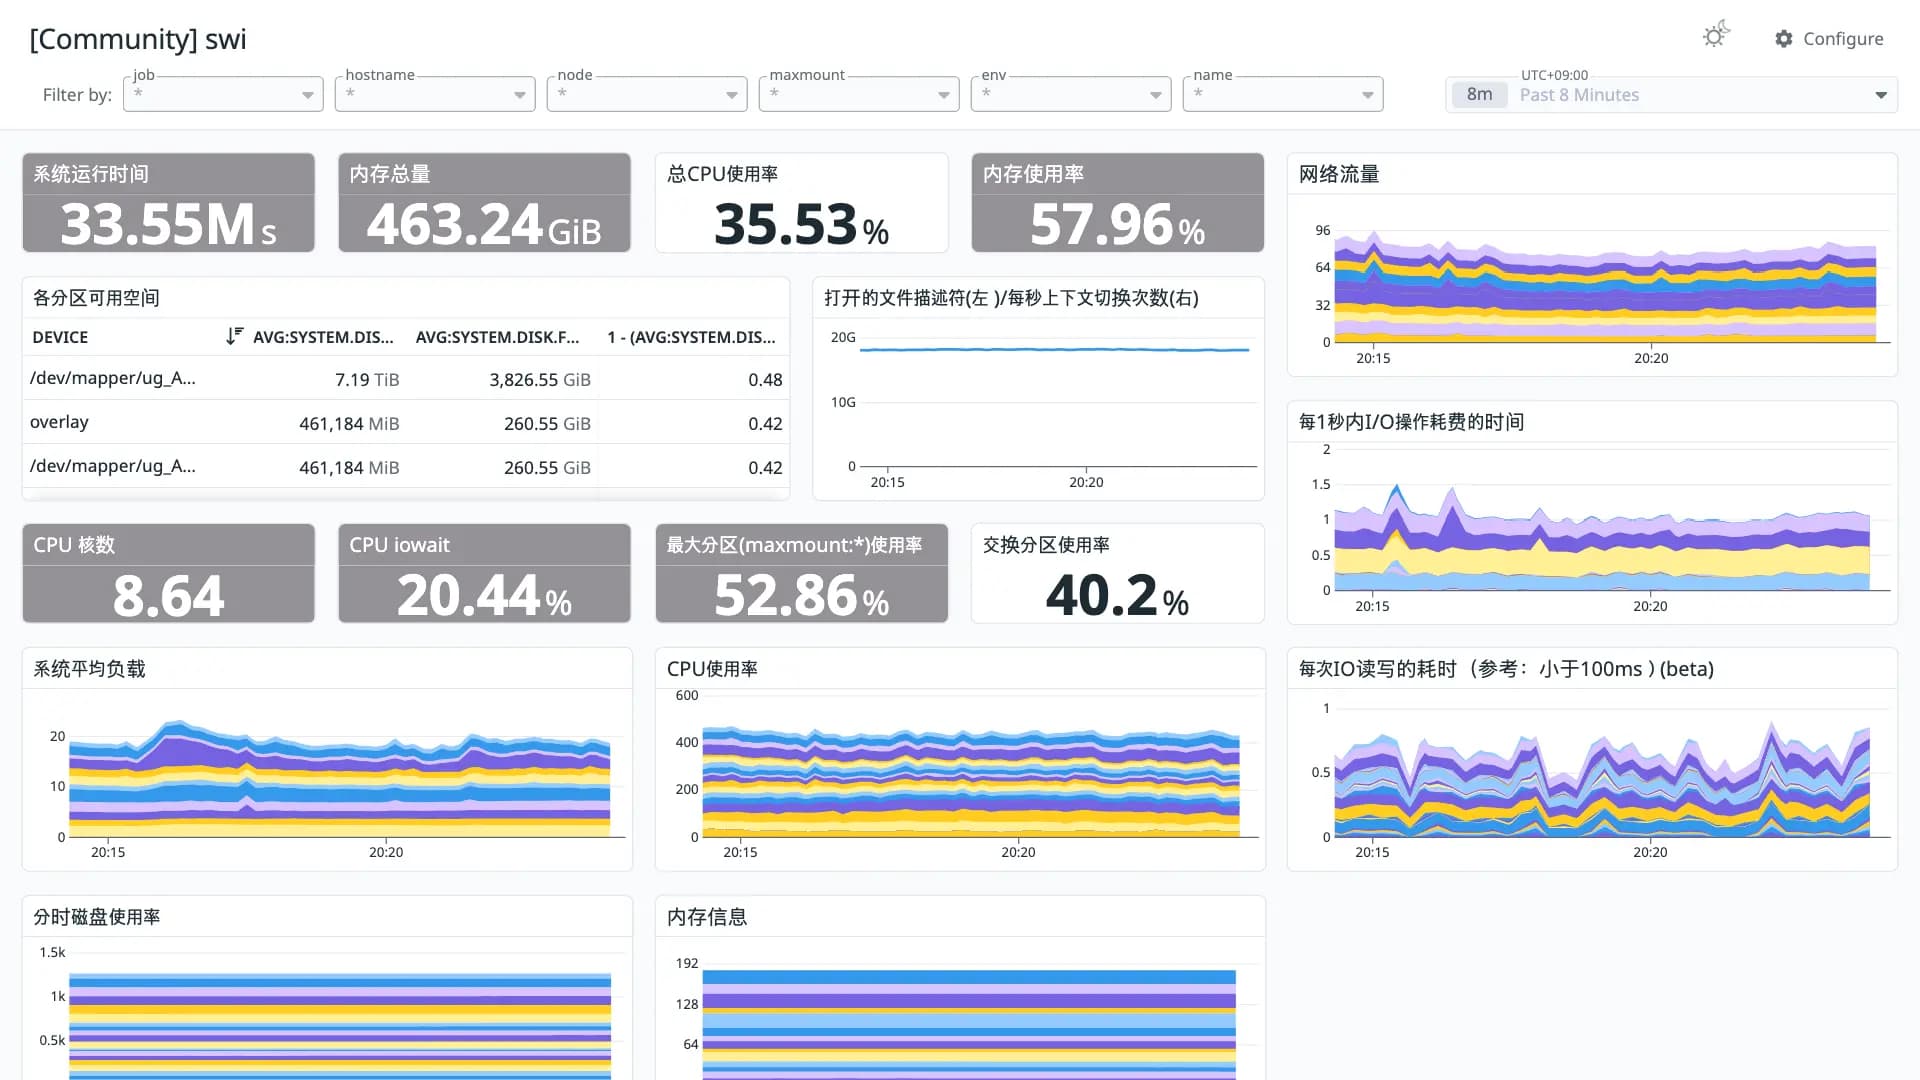
Task: Open the name filter dropdown
Action: pyautogui.click(x=1283, y=95)
